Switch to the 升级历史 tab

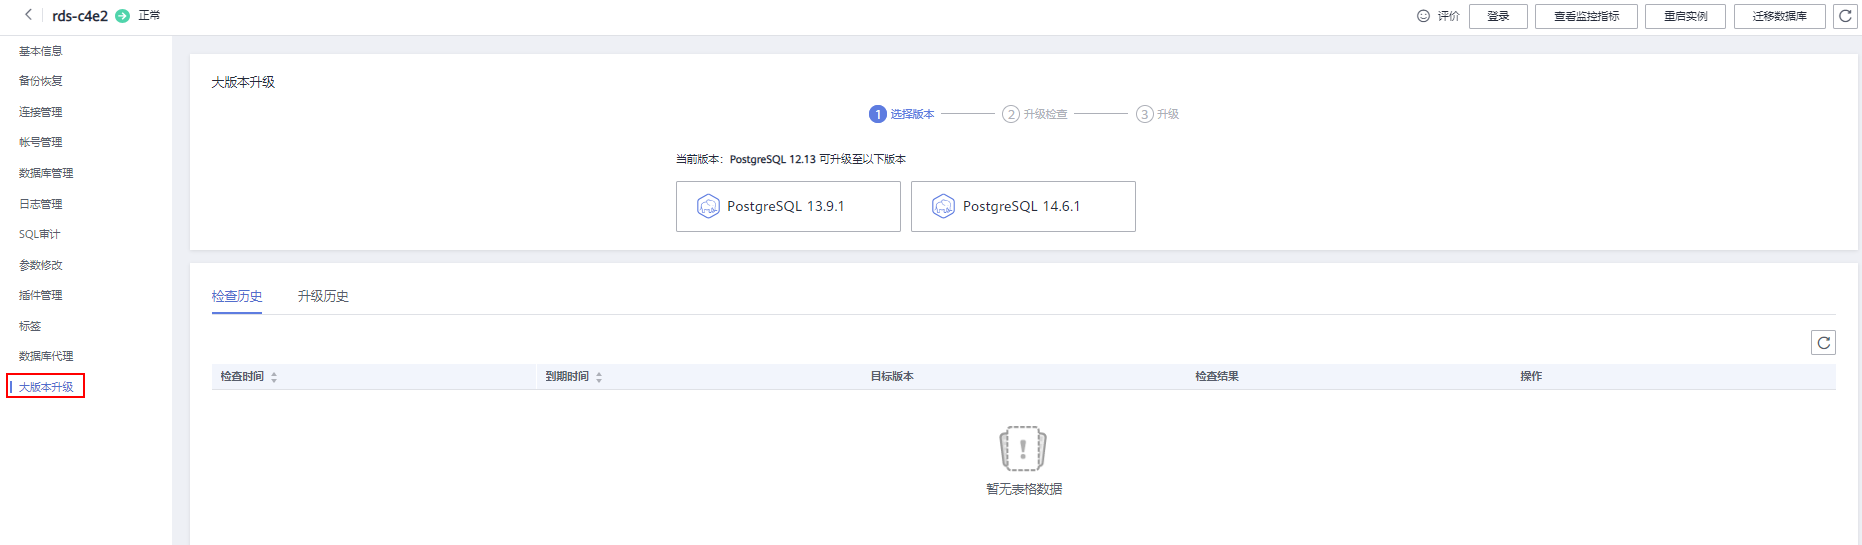[323, 296]
